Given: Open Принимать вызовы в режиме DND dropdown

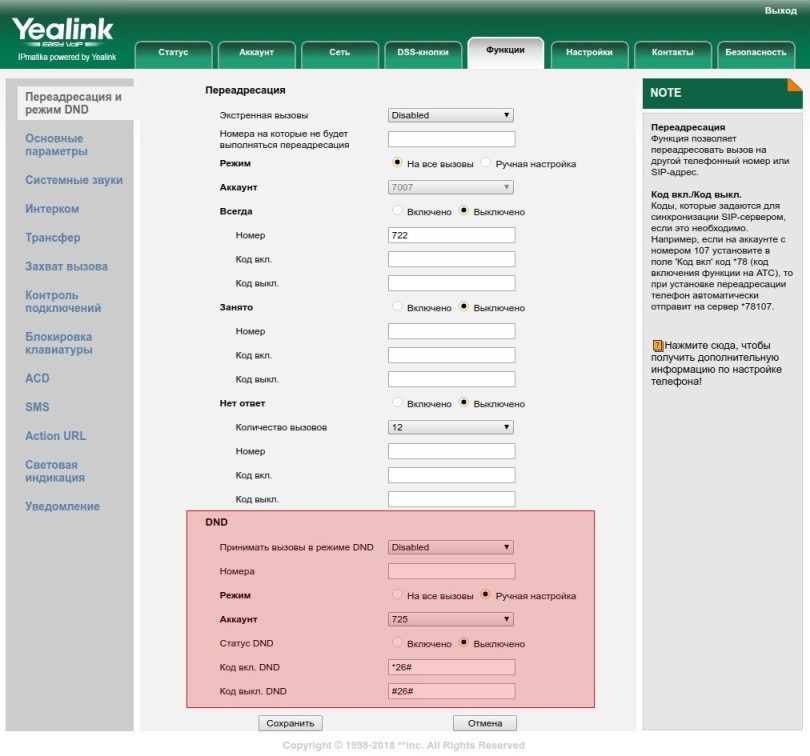Looking at the screenshot, I should point(450,547).
